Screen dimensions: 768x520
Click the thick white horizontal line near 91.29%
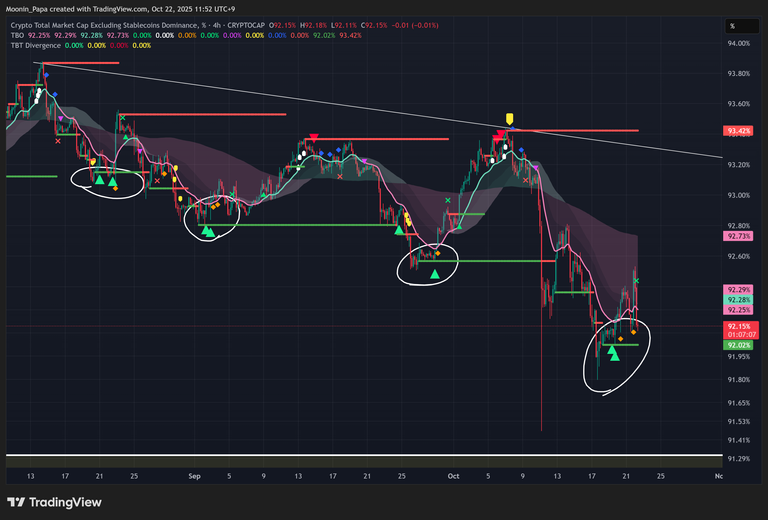(x=360, y=457)
